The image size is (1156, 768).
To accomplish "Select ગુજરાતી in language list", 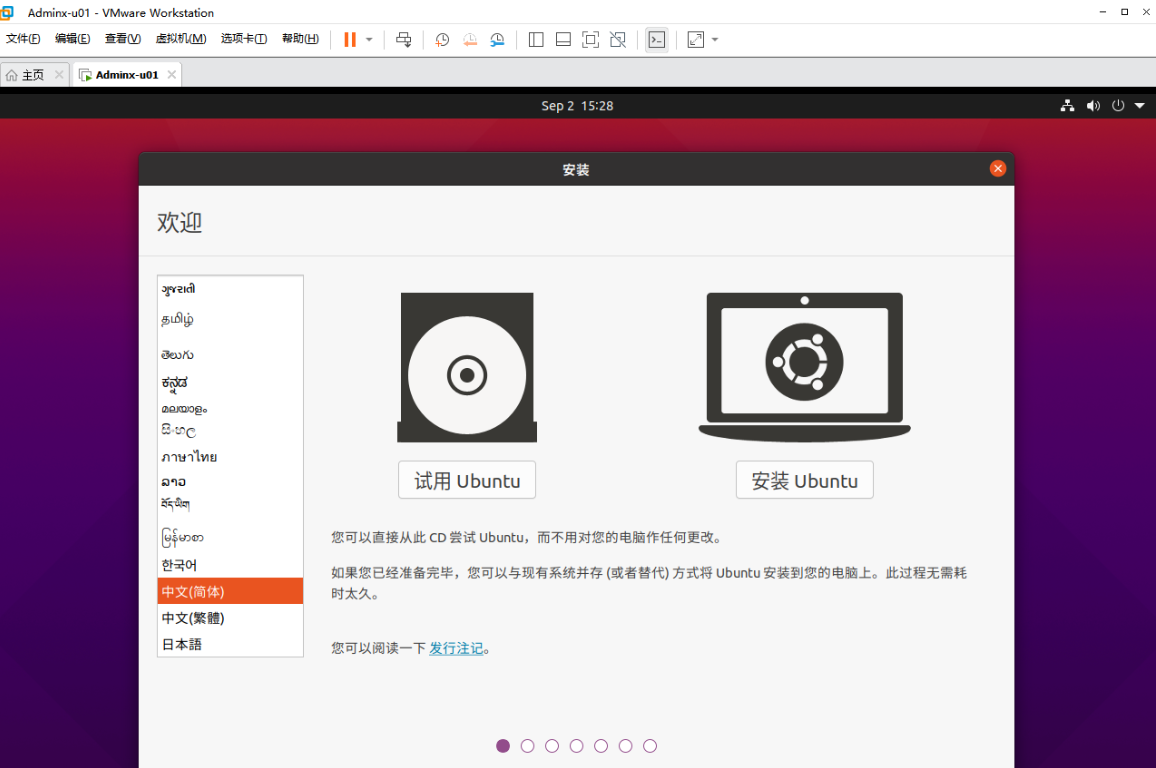I will pyautogui.click(x=230, y=289).
